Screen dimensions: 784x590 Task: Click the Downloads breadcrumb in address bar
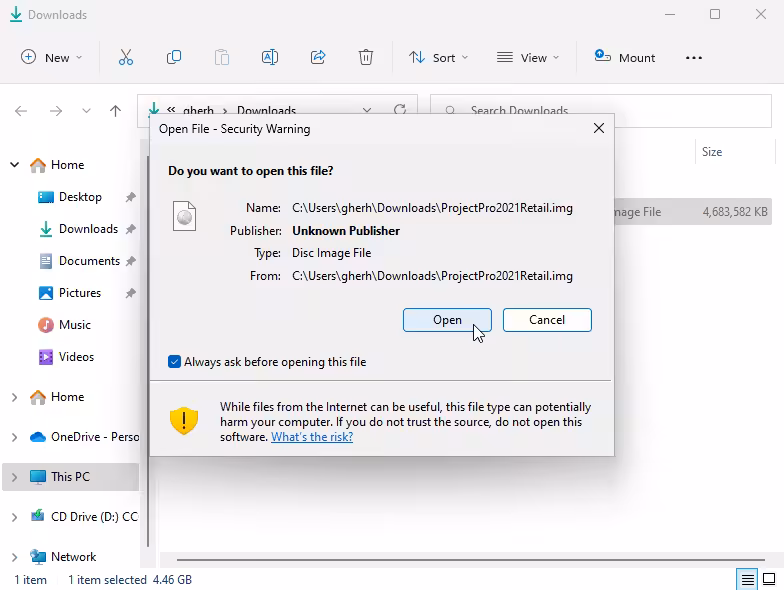266,110
